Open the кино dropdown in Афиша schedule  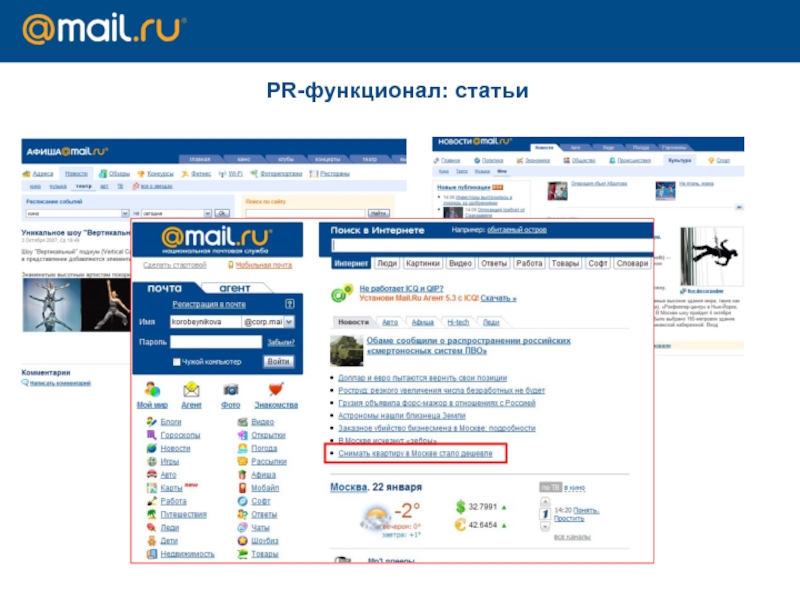tap(125, 213)
